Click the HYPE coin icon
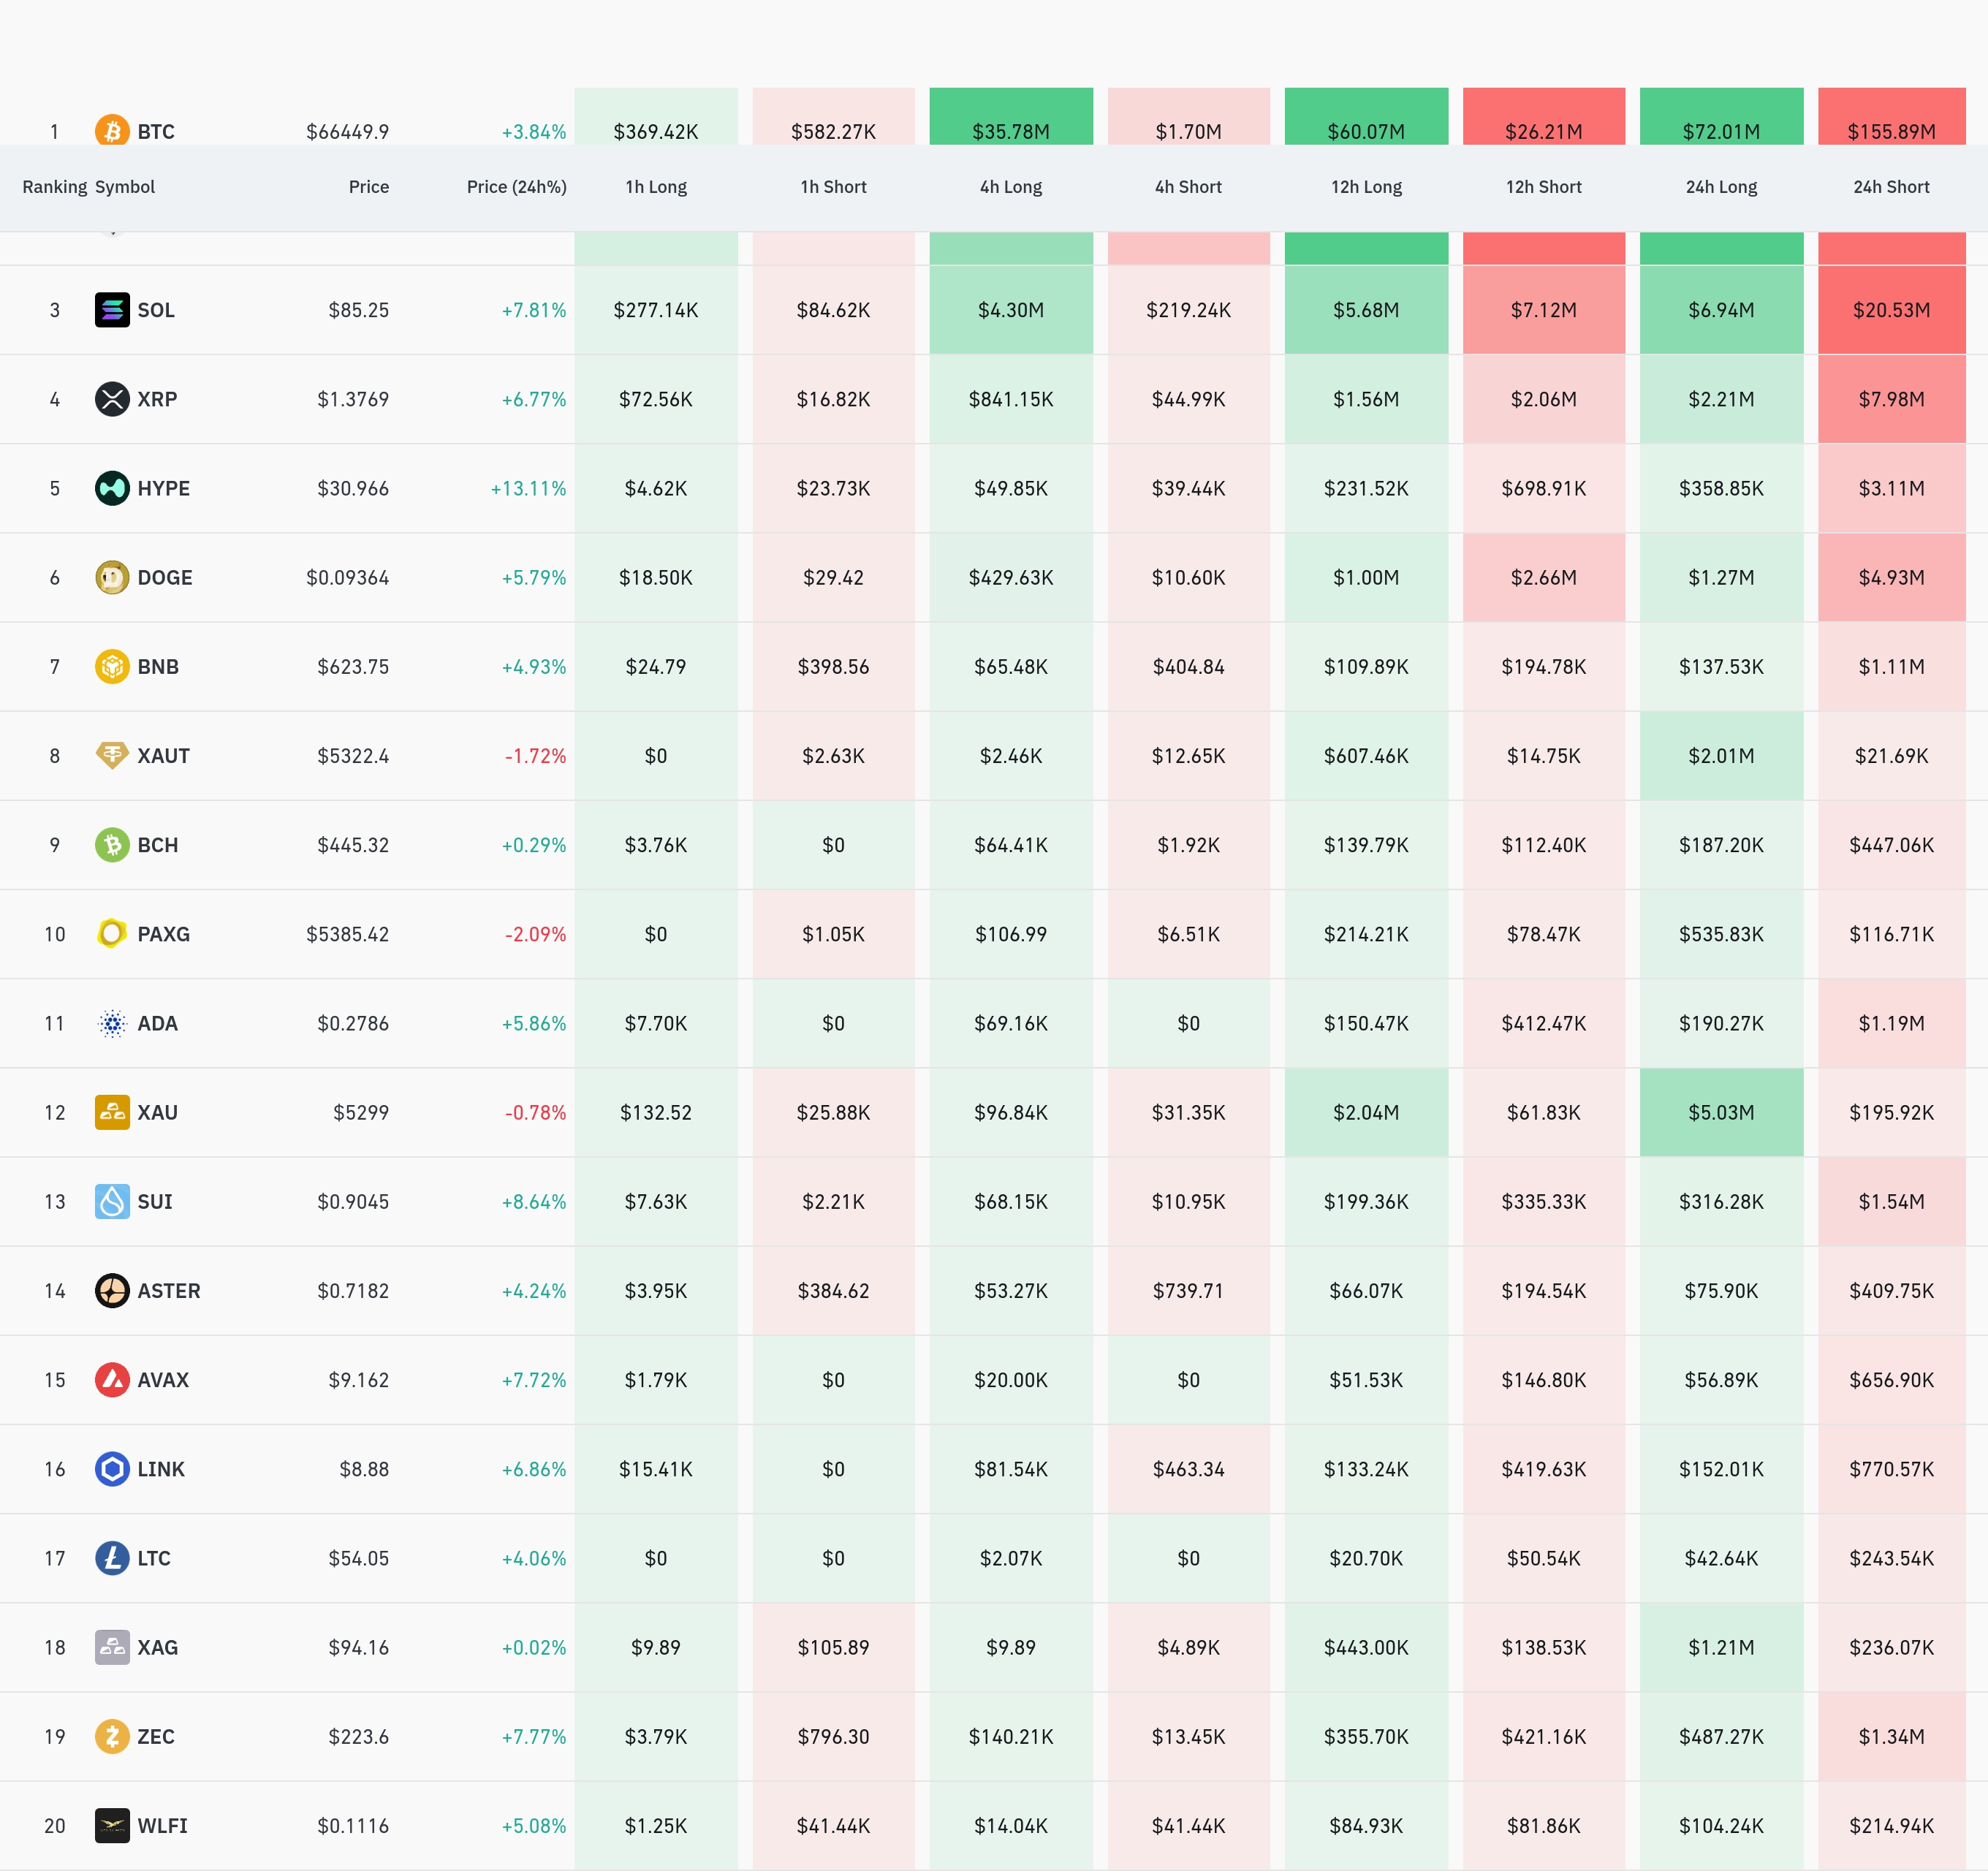 point(112,488)
